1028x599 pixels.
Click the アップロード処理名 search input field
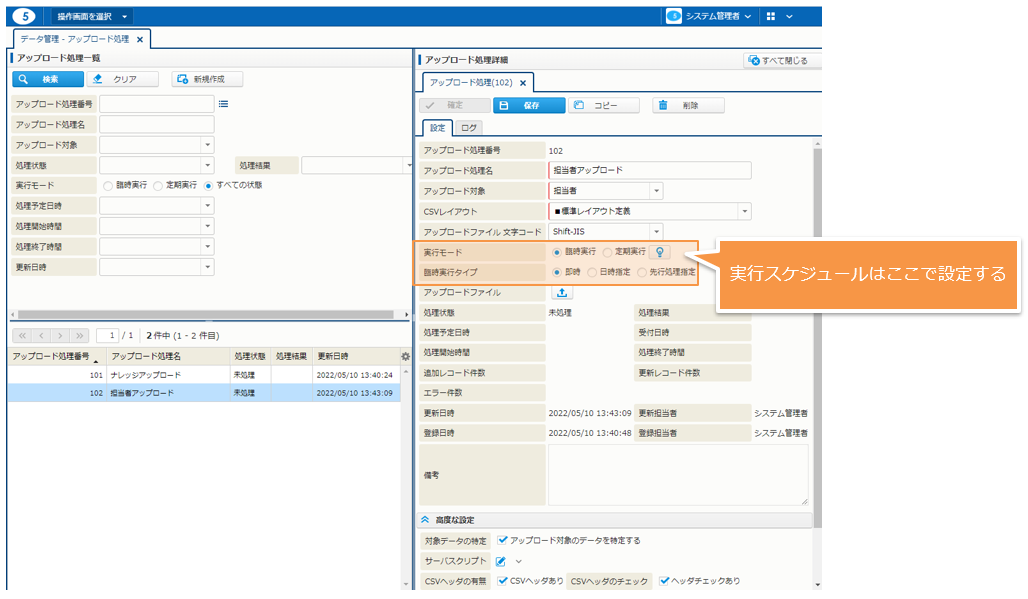[156, 125]
